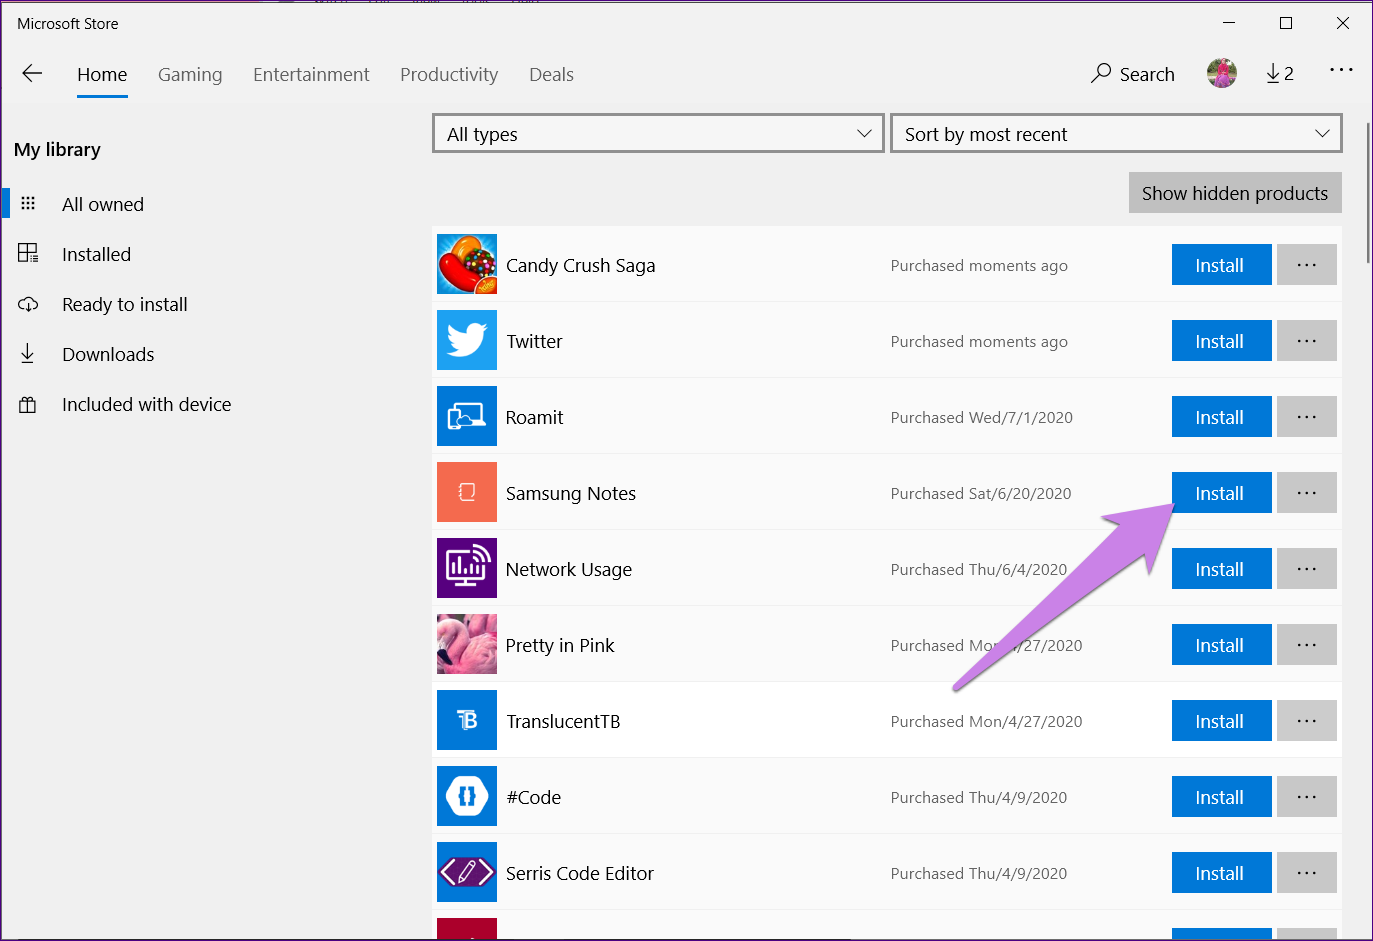Click the Candy Crush Saga title
The height and width of the screenshot is (941, 1373).
click(580, 266)
